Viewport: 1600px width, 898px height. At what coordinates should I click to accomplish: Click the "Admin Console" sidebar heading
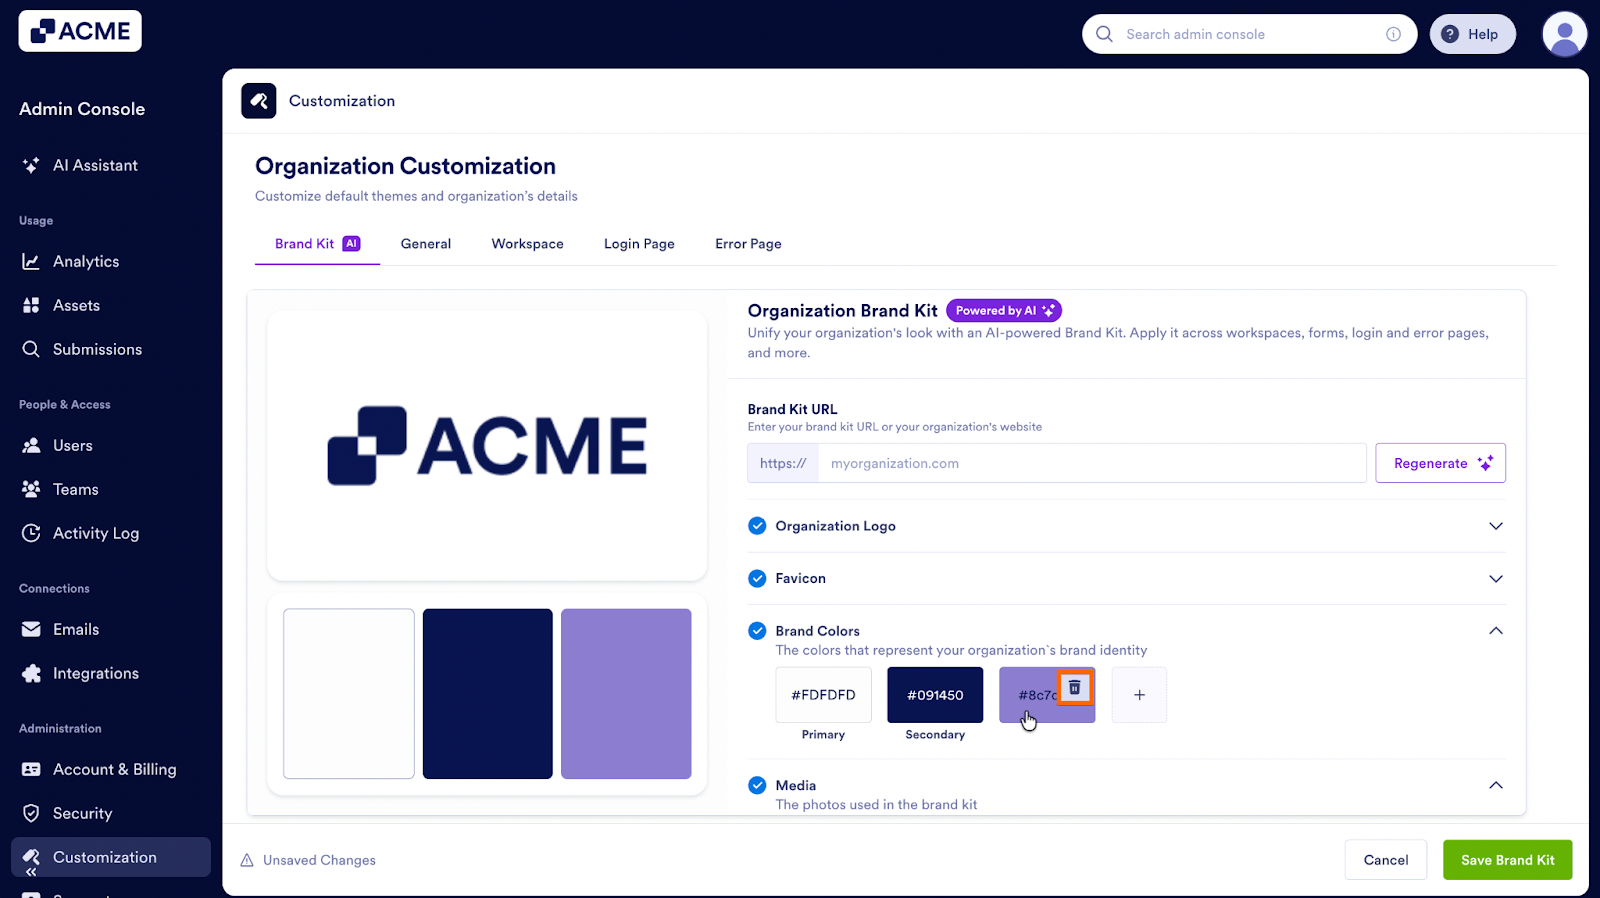82,109
